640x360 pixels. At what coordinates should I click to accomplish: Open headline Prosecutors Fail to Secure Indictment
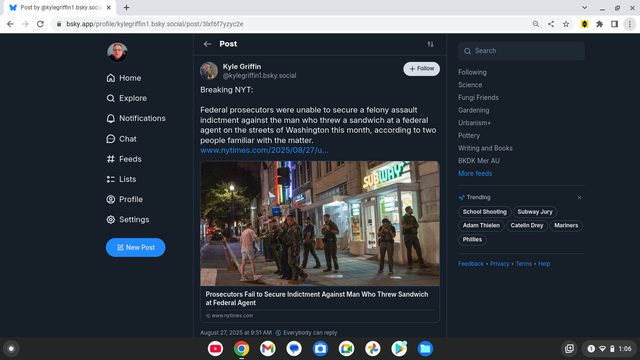click(317, 298)
